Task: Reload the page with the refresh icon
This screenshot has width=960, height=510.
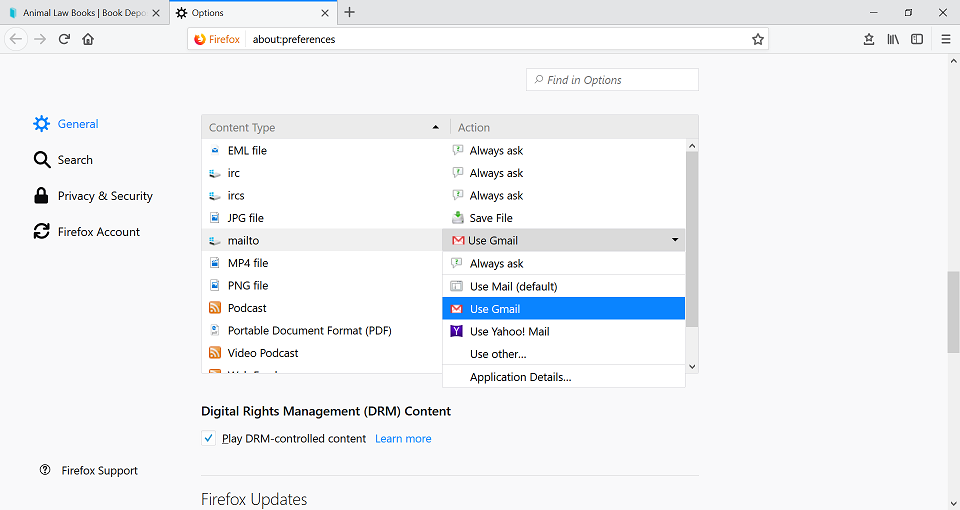Action: [64, 39]
